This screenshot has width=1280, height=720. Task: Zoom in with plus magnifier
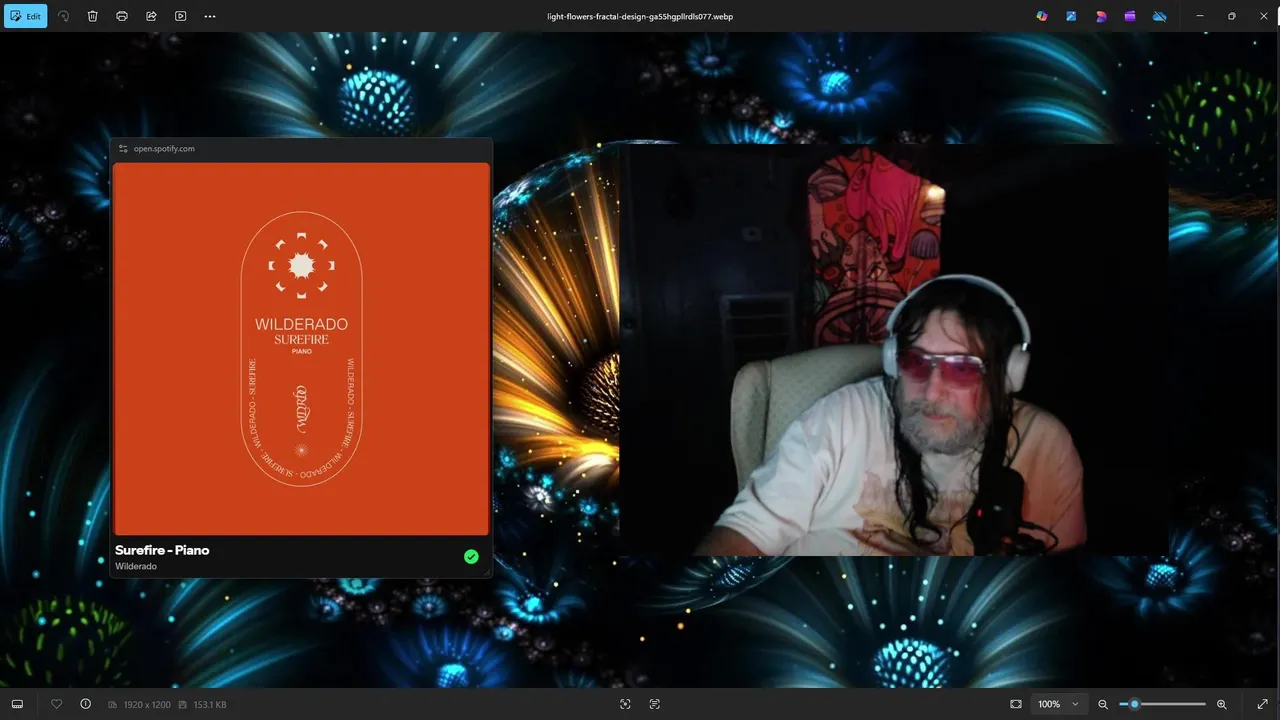[1222, 704]
